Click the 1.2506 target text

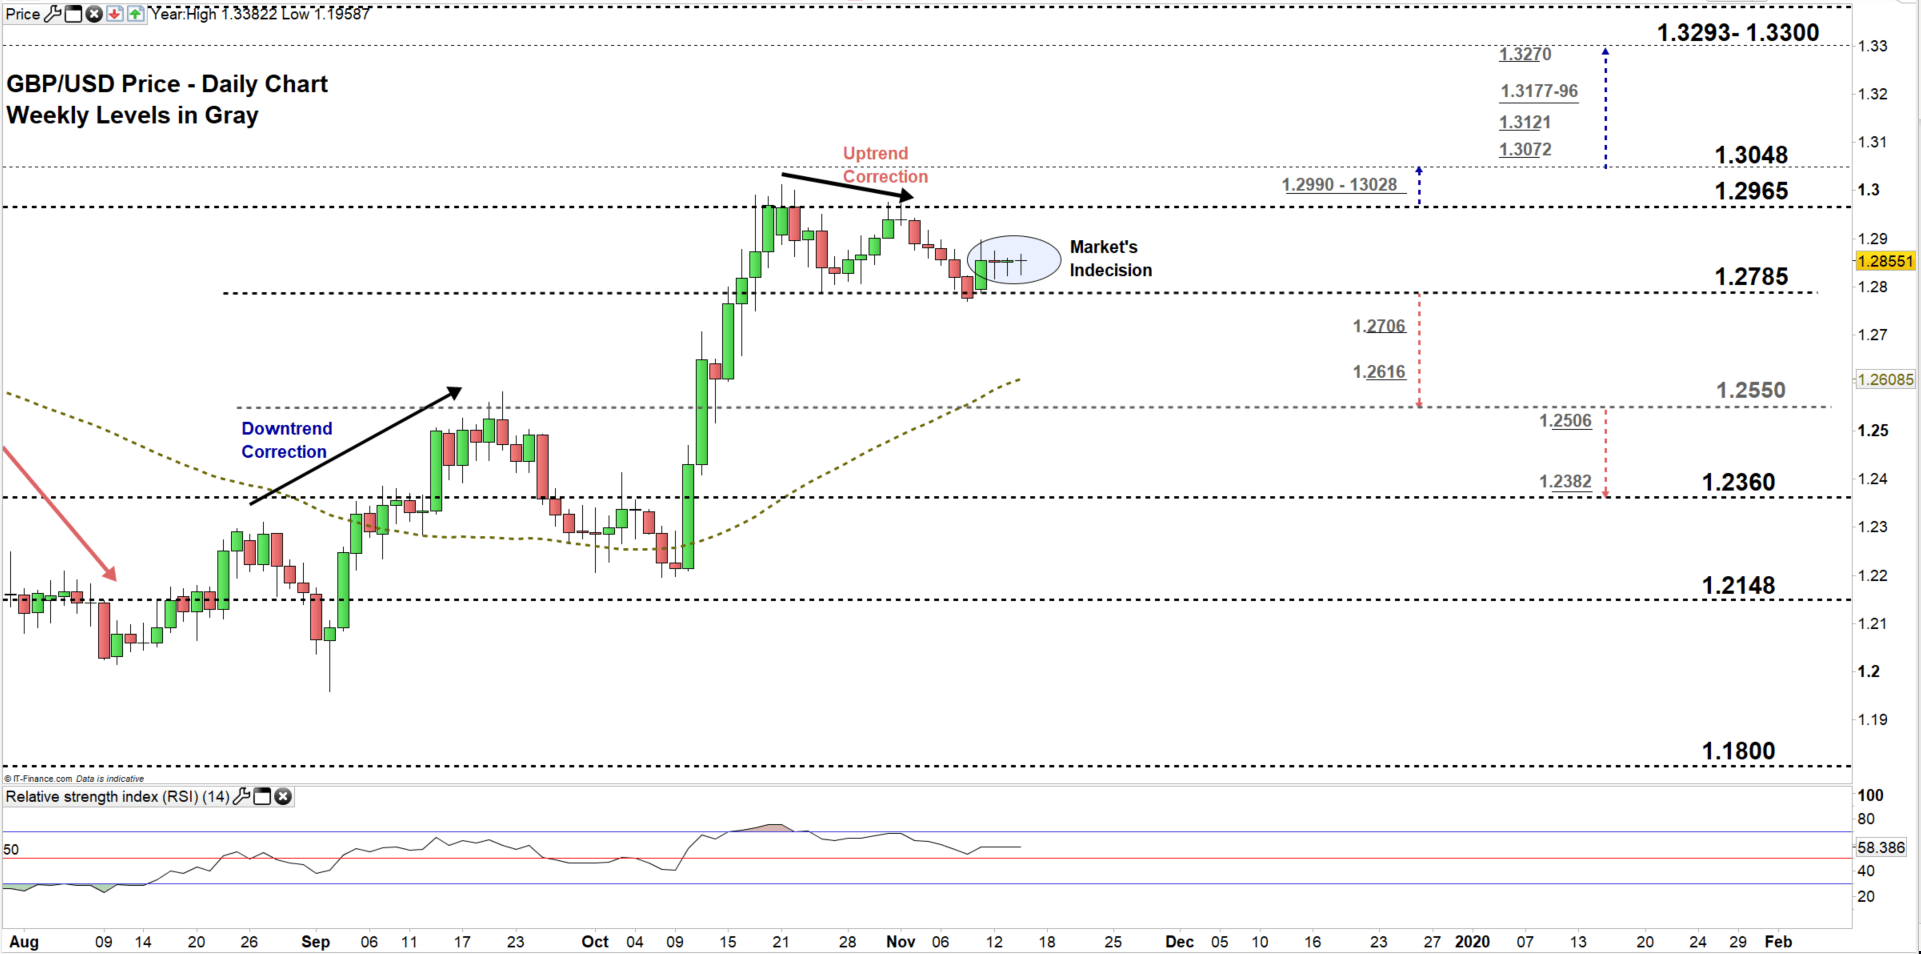pos(1565,421)
